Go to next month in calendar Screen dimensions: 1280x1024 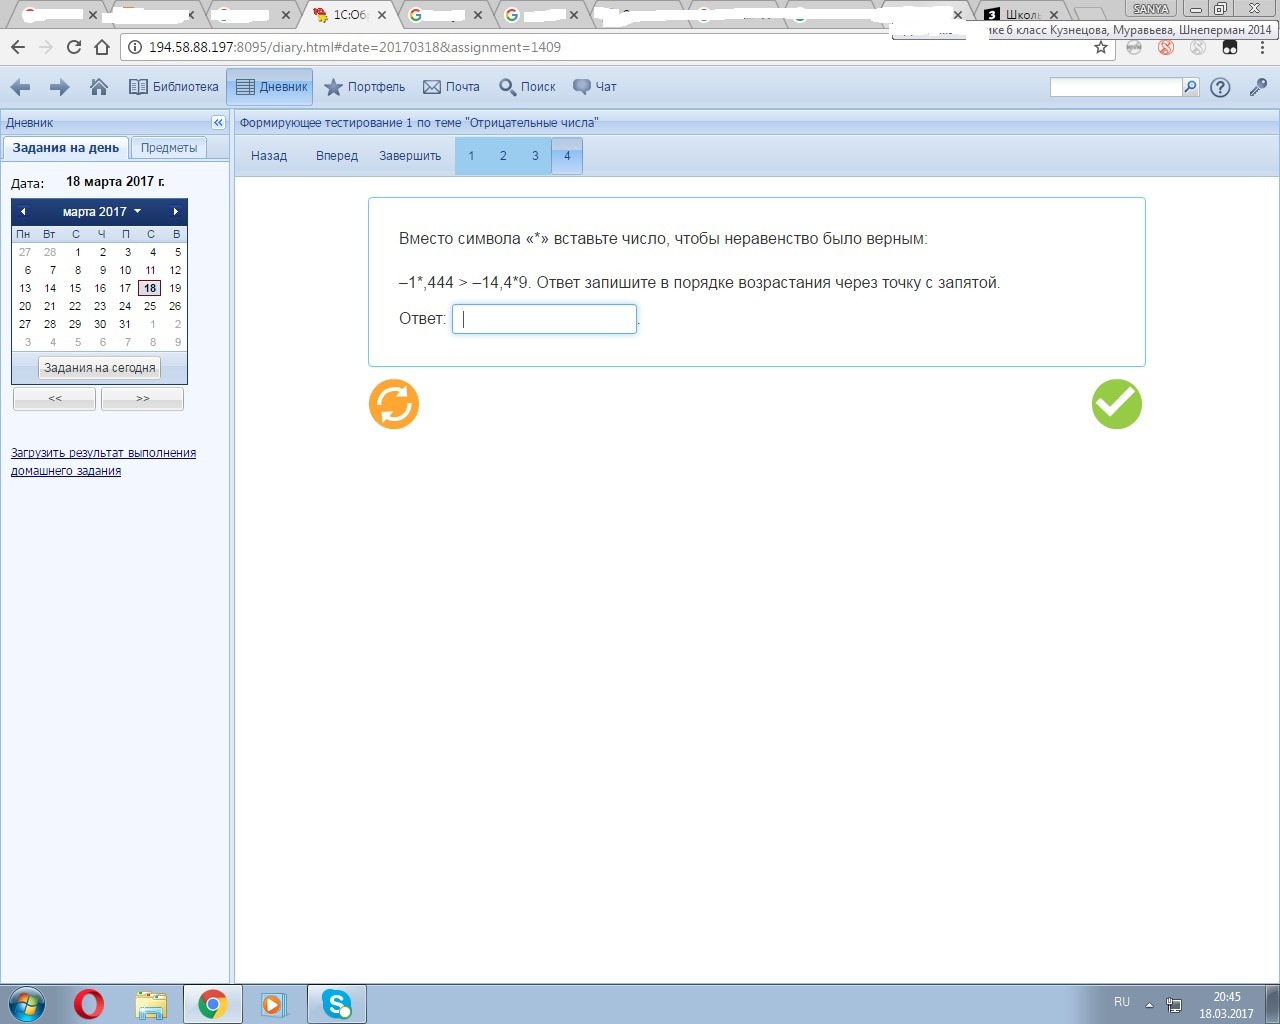(175, 212)
